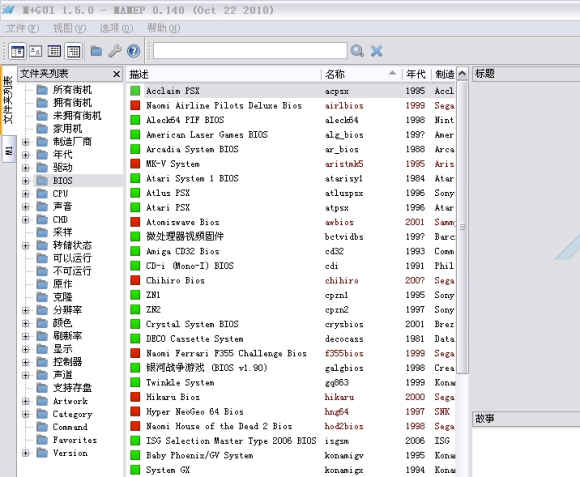The height and width of the screenshot is (477, 580).
Task: Open the 视图(V) menu
Action: (x=70, y=28)
